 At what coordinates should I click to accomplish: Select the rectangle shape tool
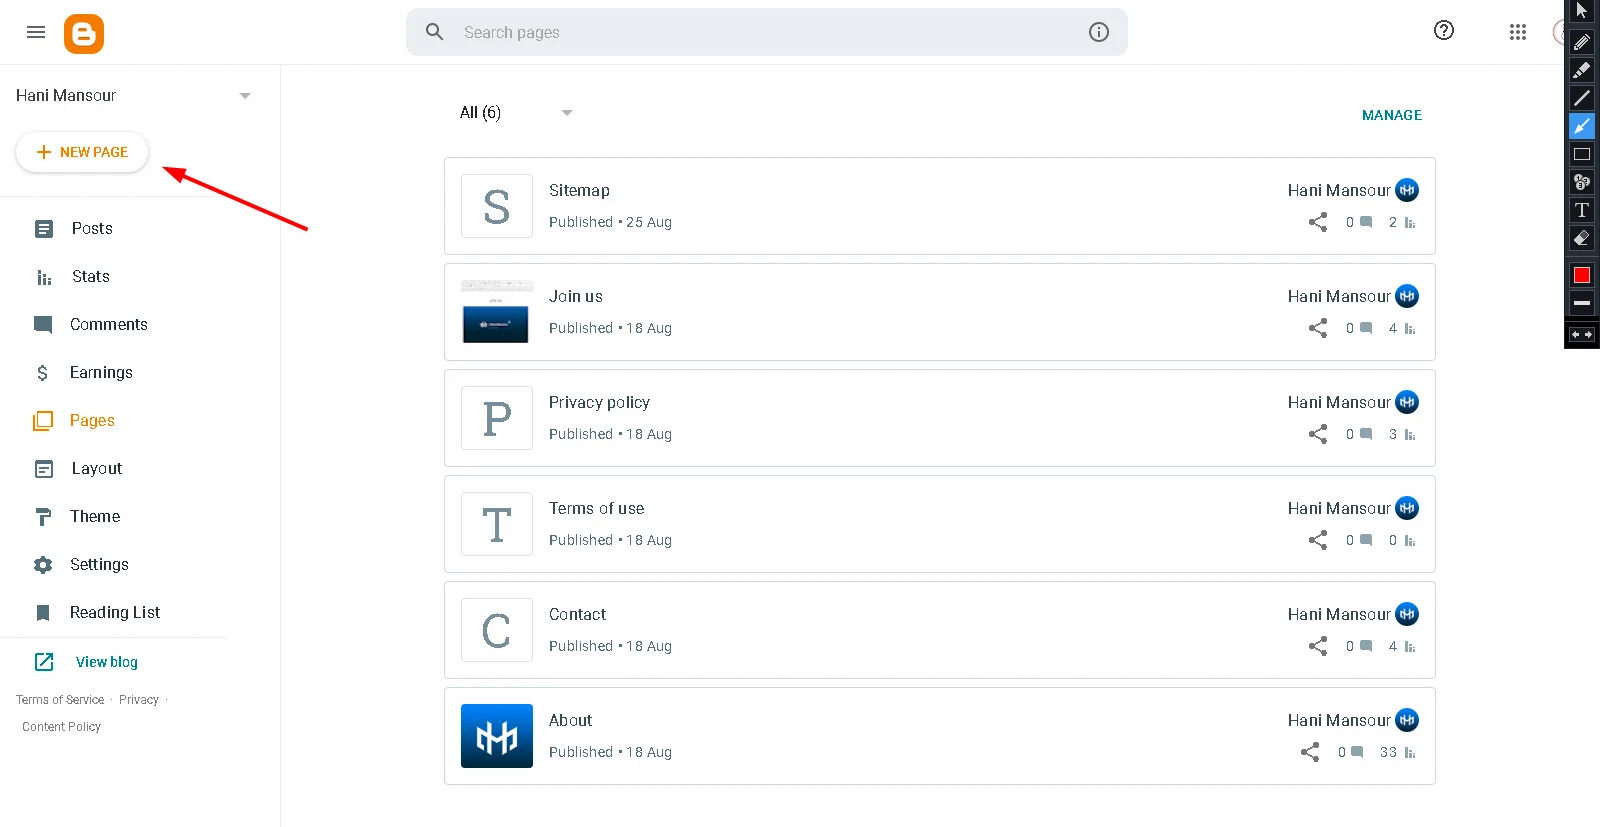[x=1581, y=154]
